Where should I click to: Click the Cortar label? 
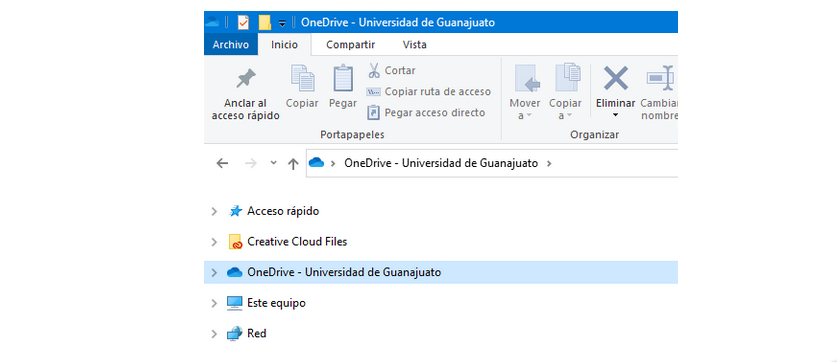pyautogui.click(x=400, y=70)
